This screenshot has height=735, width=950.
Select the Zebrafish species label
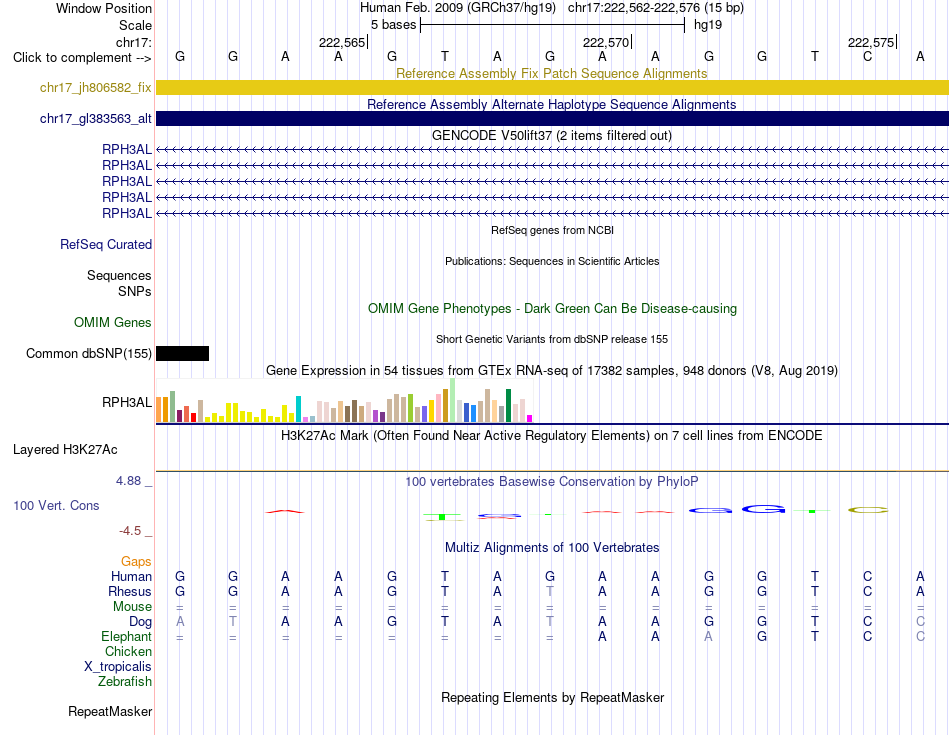[x=124, y=682]
